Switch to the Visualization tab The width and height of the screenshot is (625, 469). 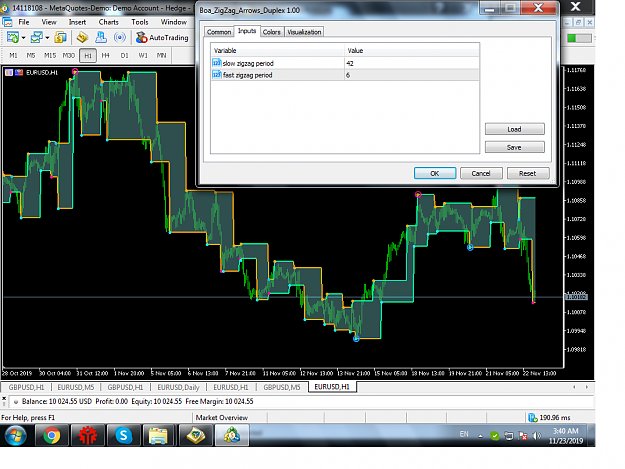304,32
